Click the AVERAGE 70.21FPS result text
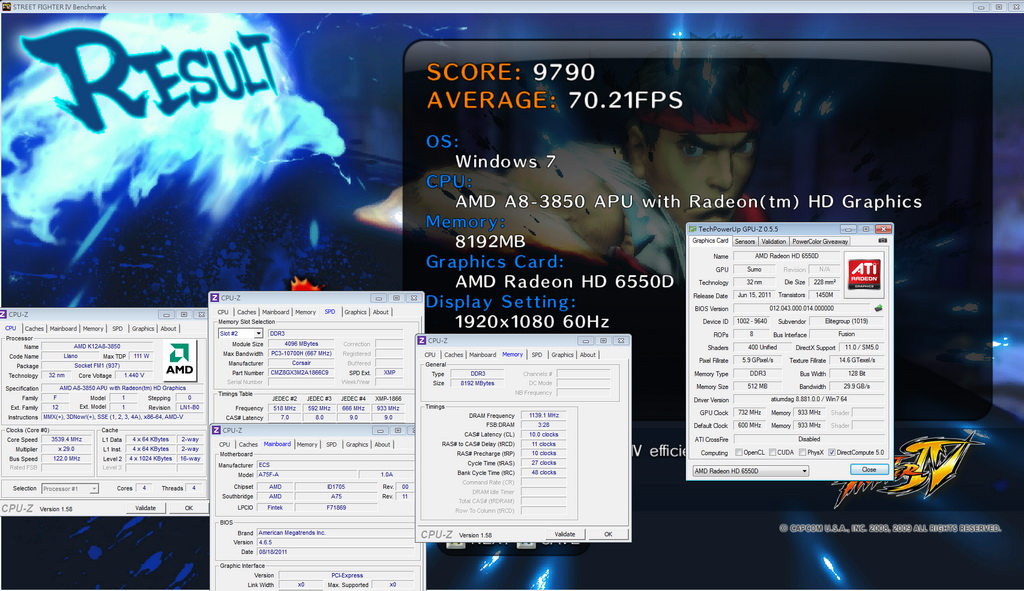The image size is (1024, 591). pos(554,100)
